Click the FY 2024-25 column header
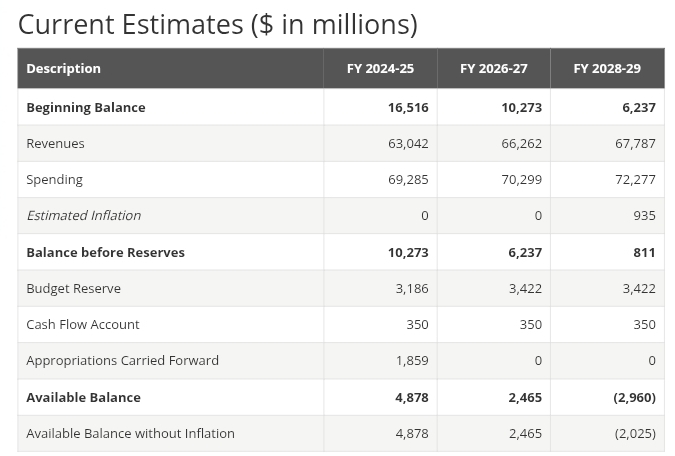The image size is (675, 456). (x=380, y=69)
